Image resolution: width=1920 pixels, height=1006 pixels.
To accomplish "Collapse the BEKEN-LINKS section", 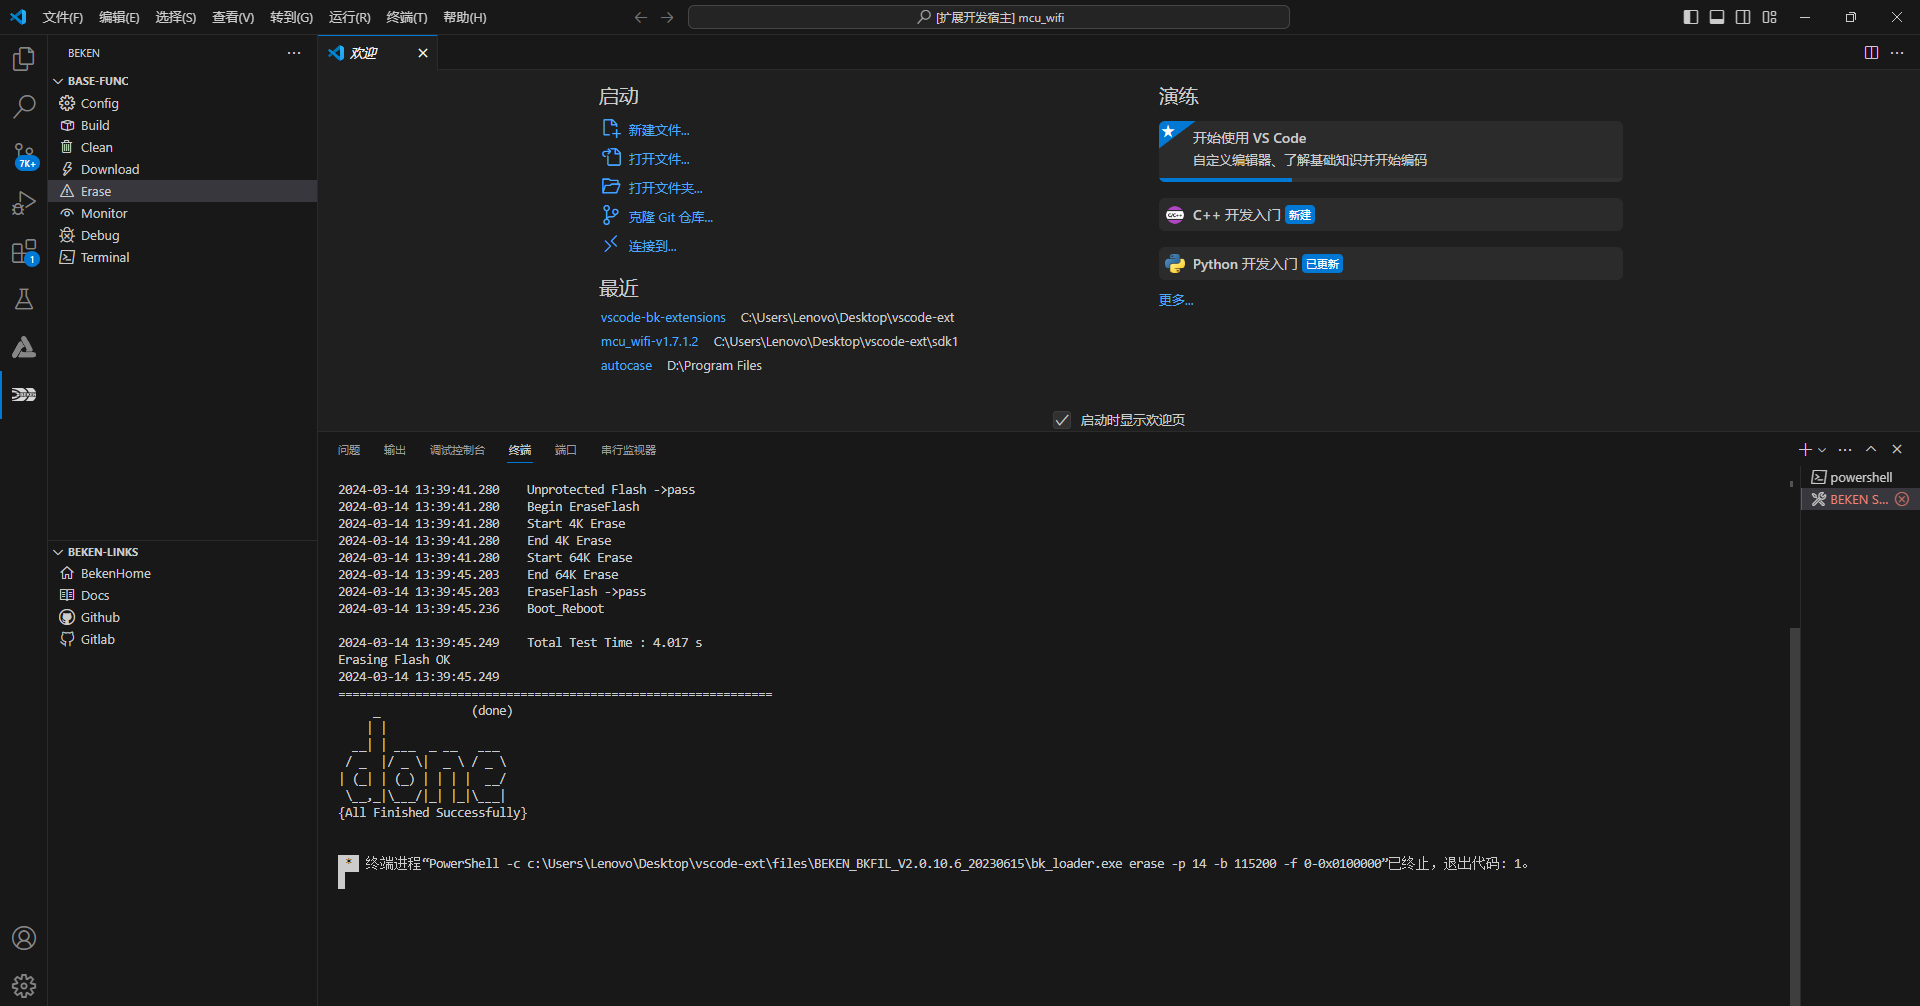I will pyautogui.click(x=58, y=552).
